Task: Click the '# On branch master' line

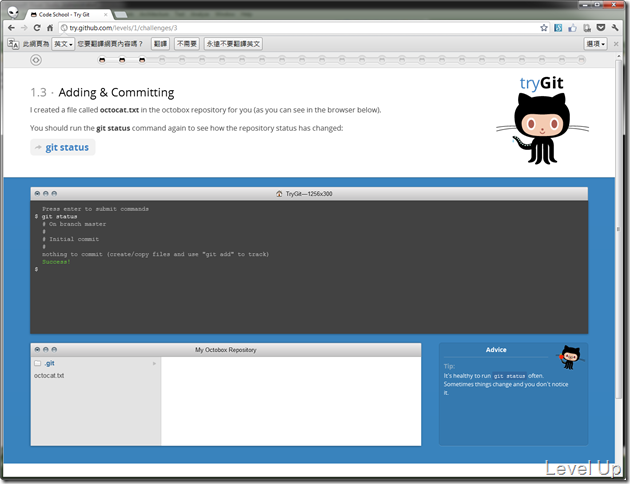Action: coord(74,224)
